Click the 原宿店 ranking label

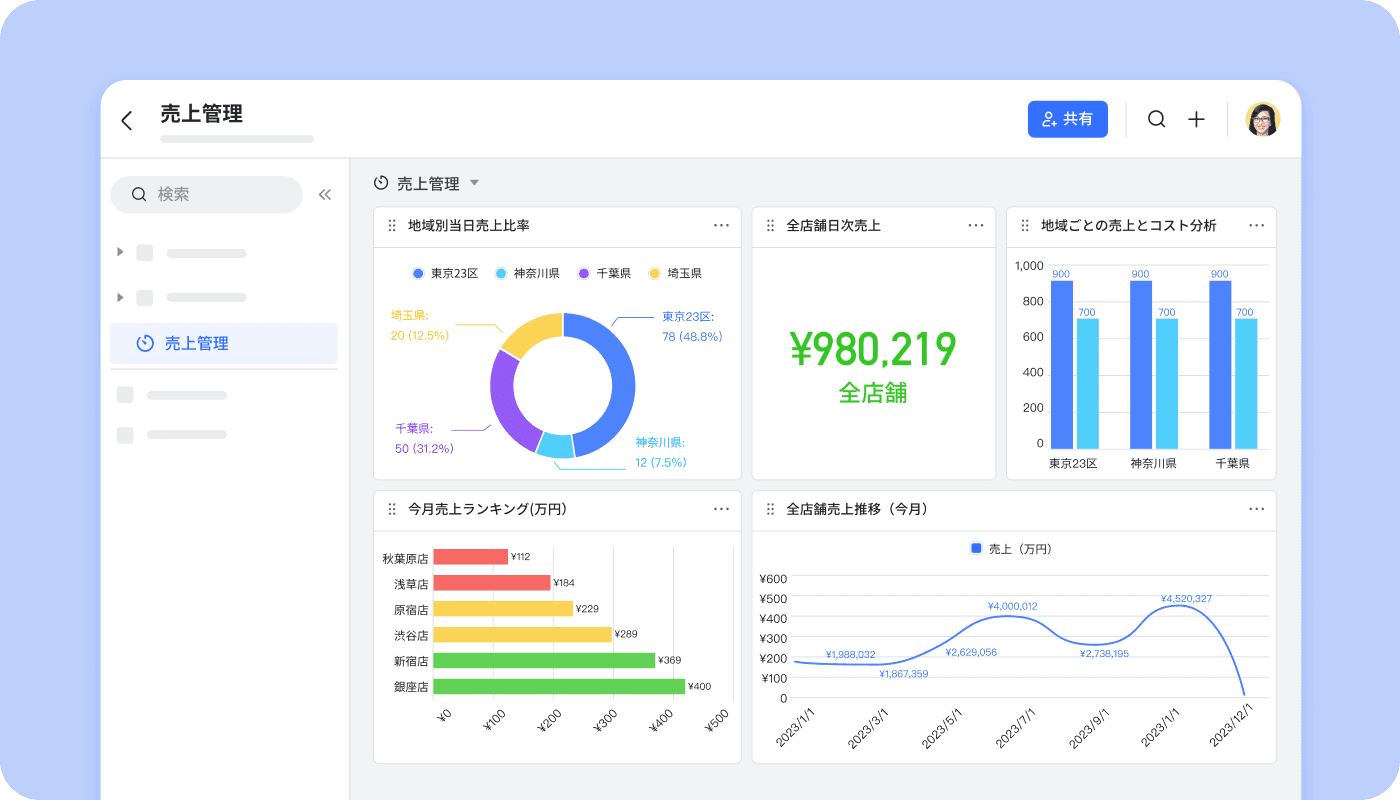[x=411, y=609]
